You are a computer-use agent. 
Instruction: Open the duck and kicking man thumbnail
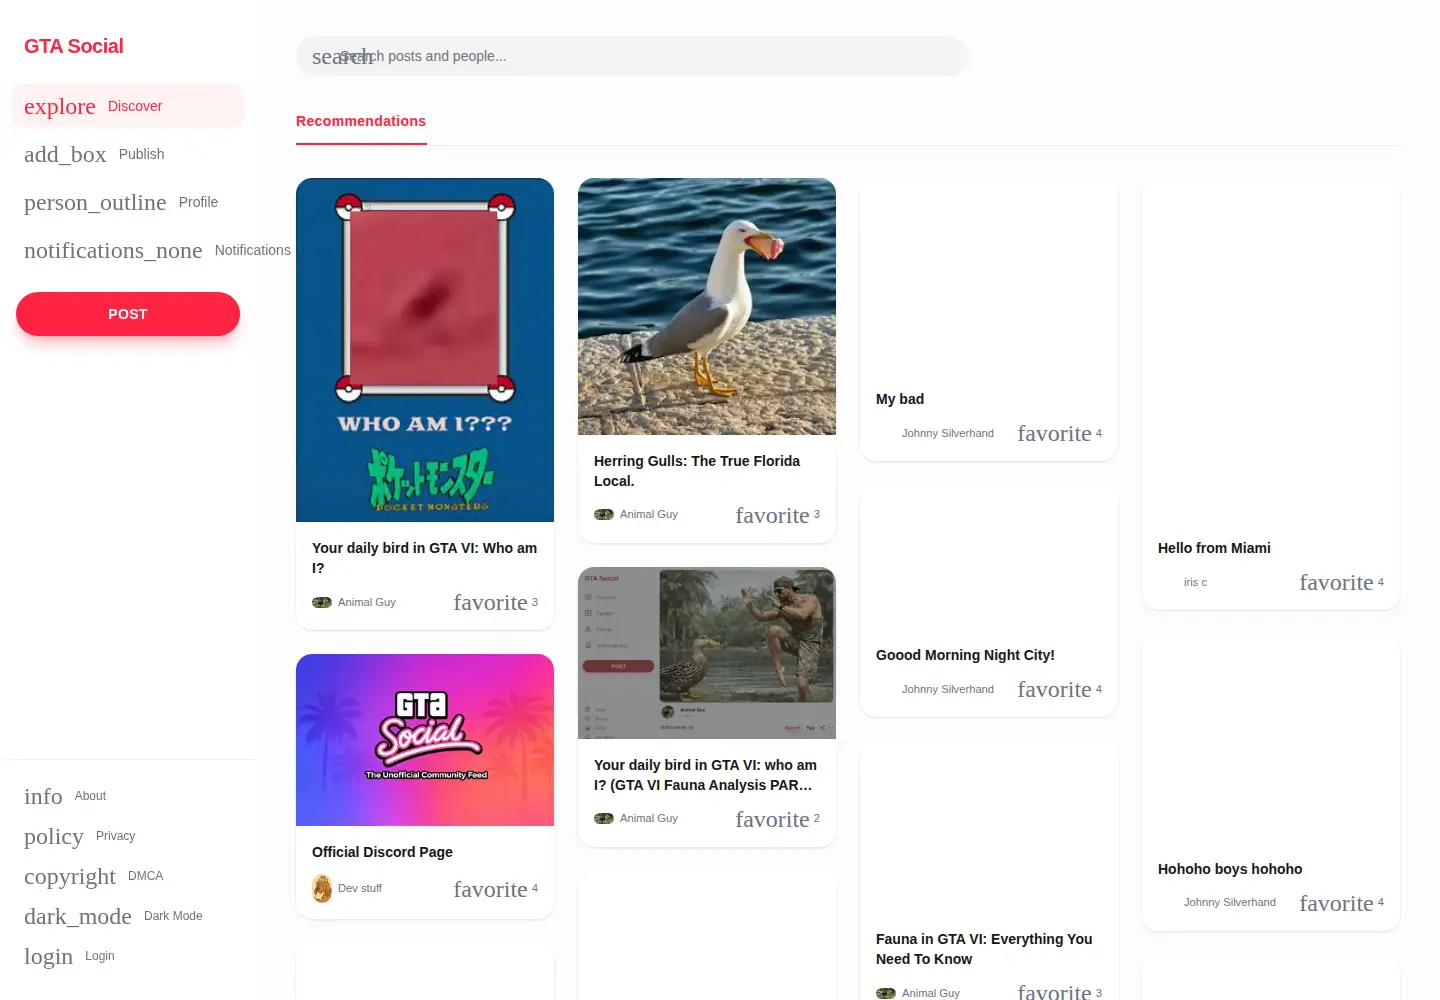click(x=707, y=653)
